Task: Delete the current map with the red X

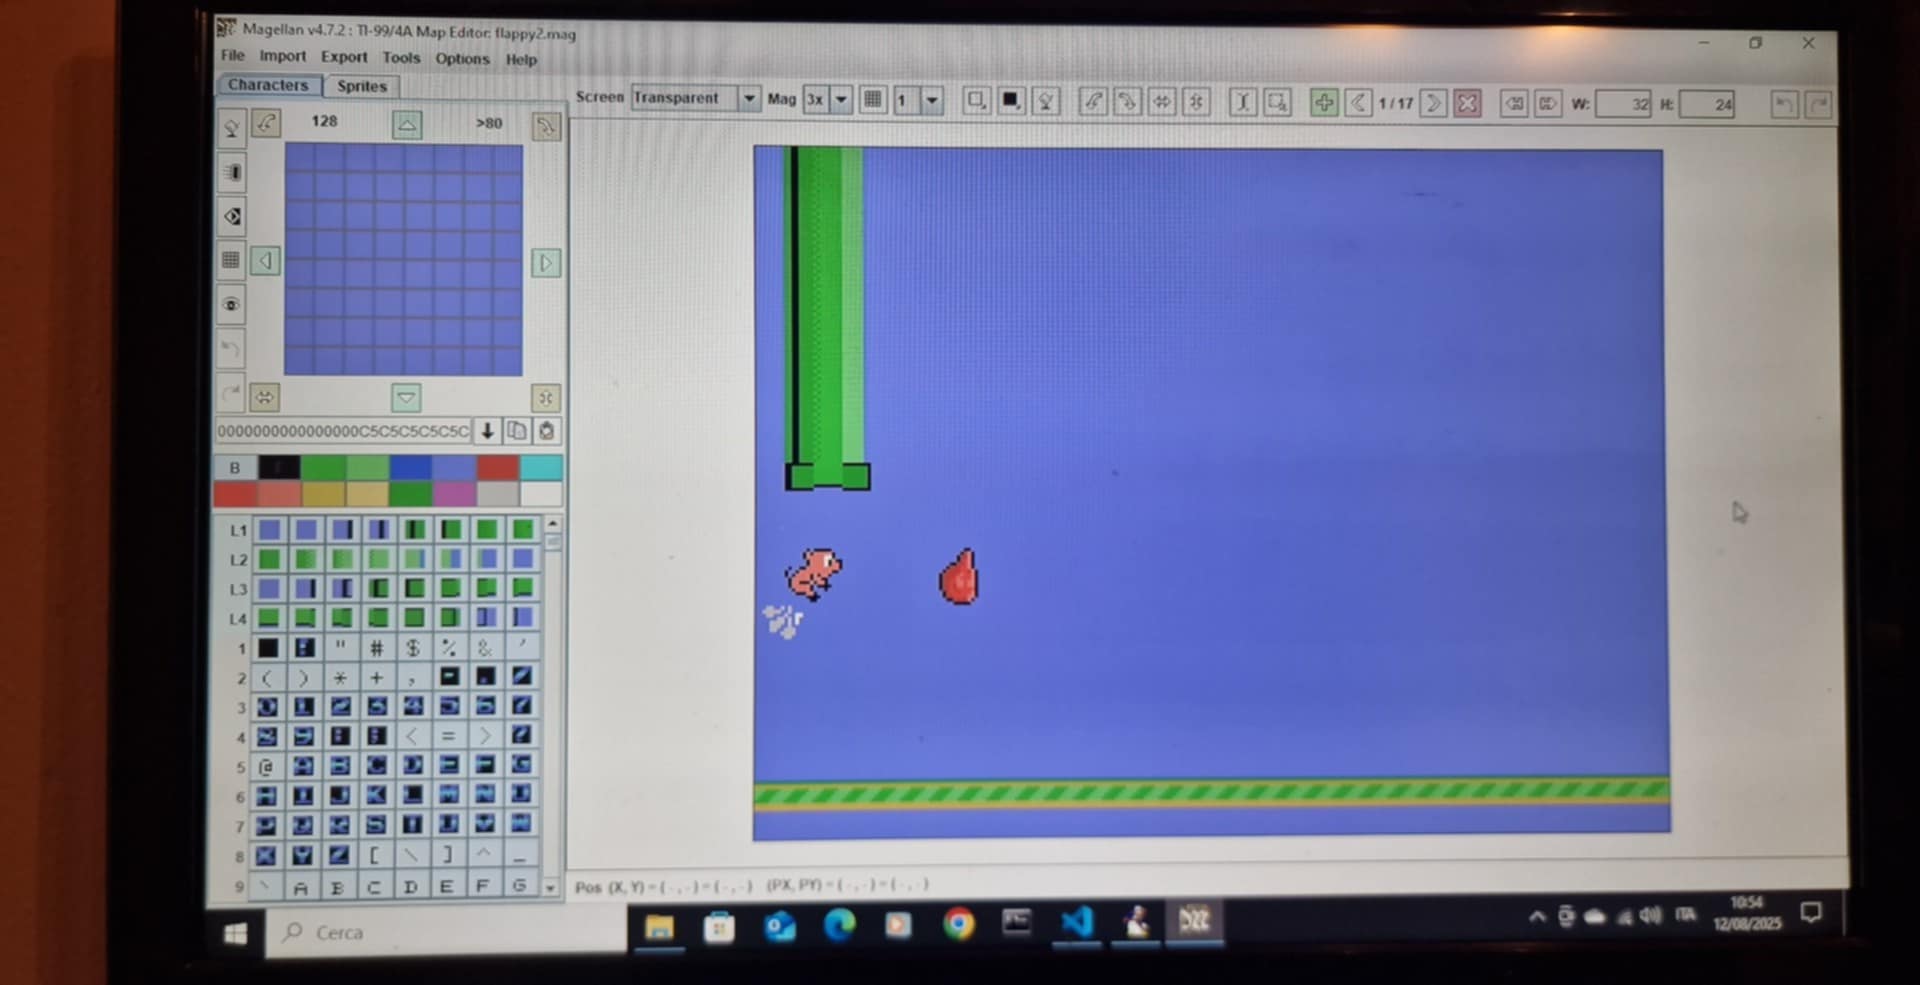Action: pyautogui.click(x=1467, y=103)
